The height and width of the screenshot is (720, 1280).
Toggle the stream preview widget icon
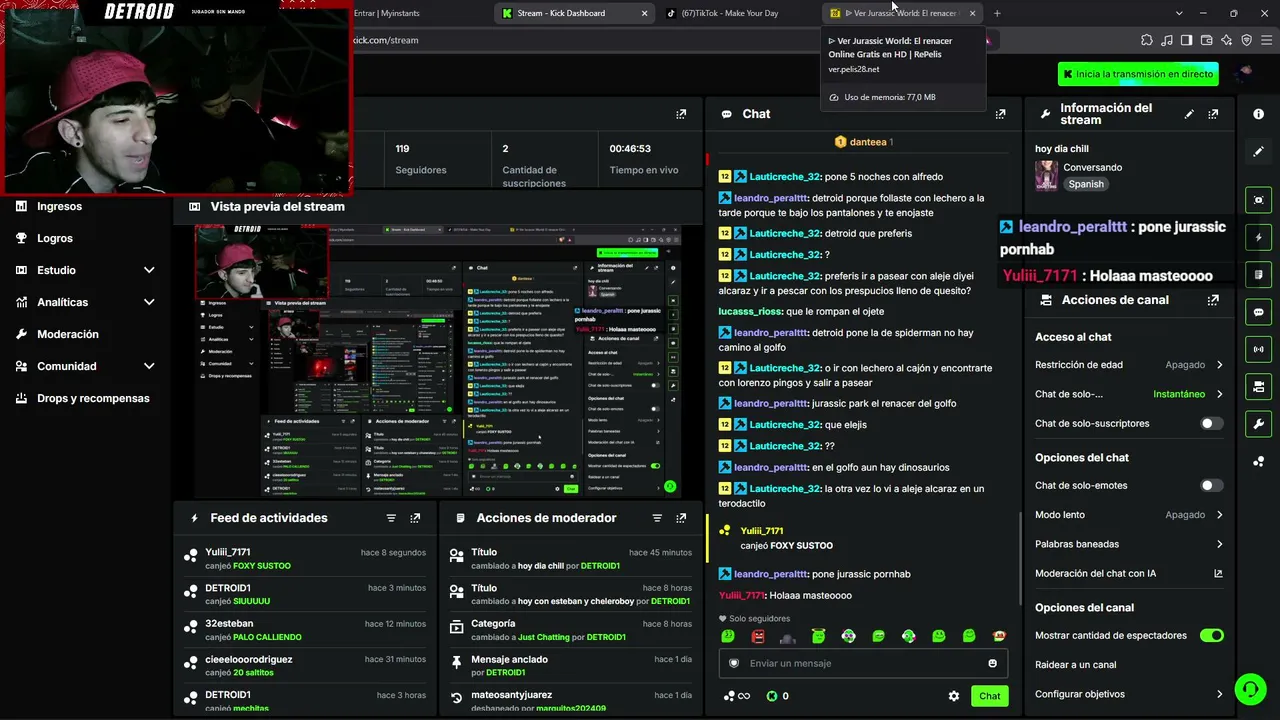pos(1258,200)
